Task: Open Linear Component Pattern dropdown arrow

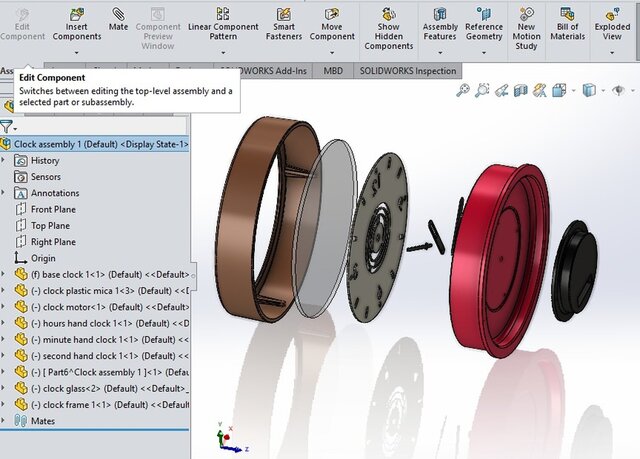Action: coord(223,53)
